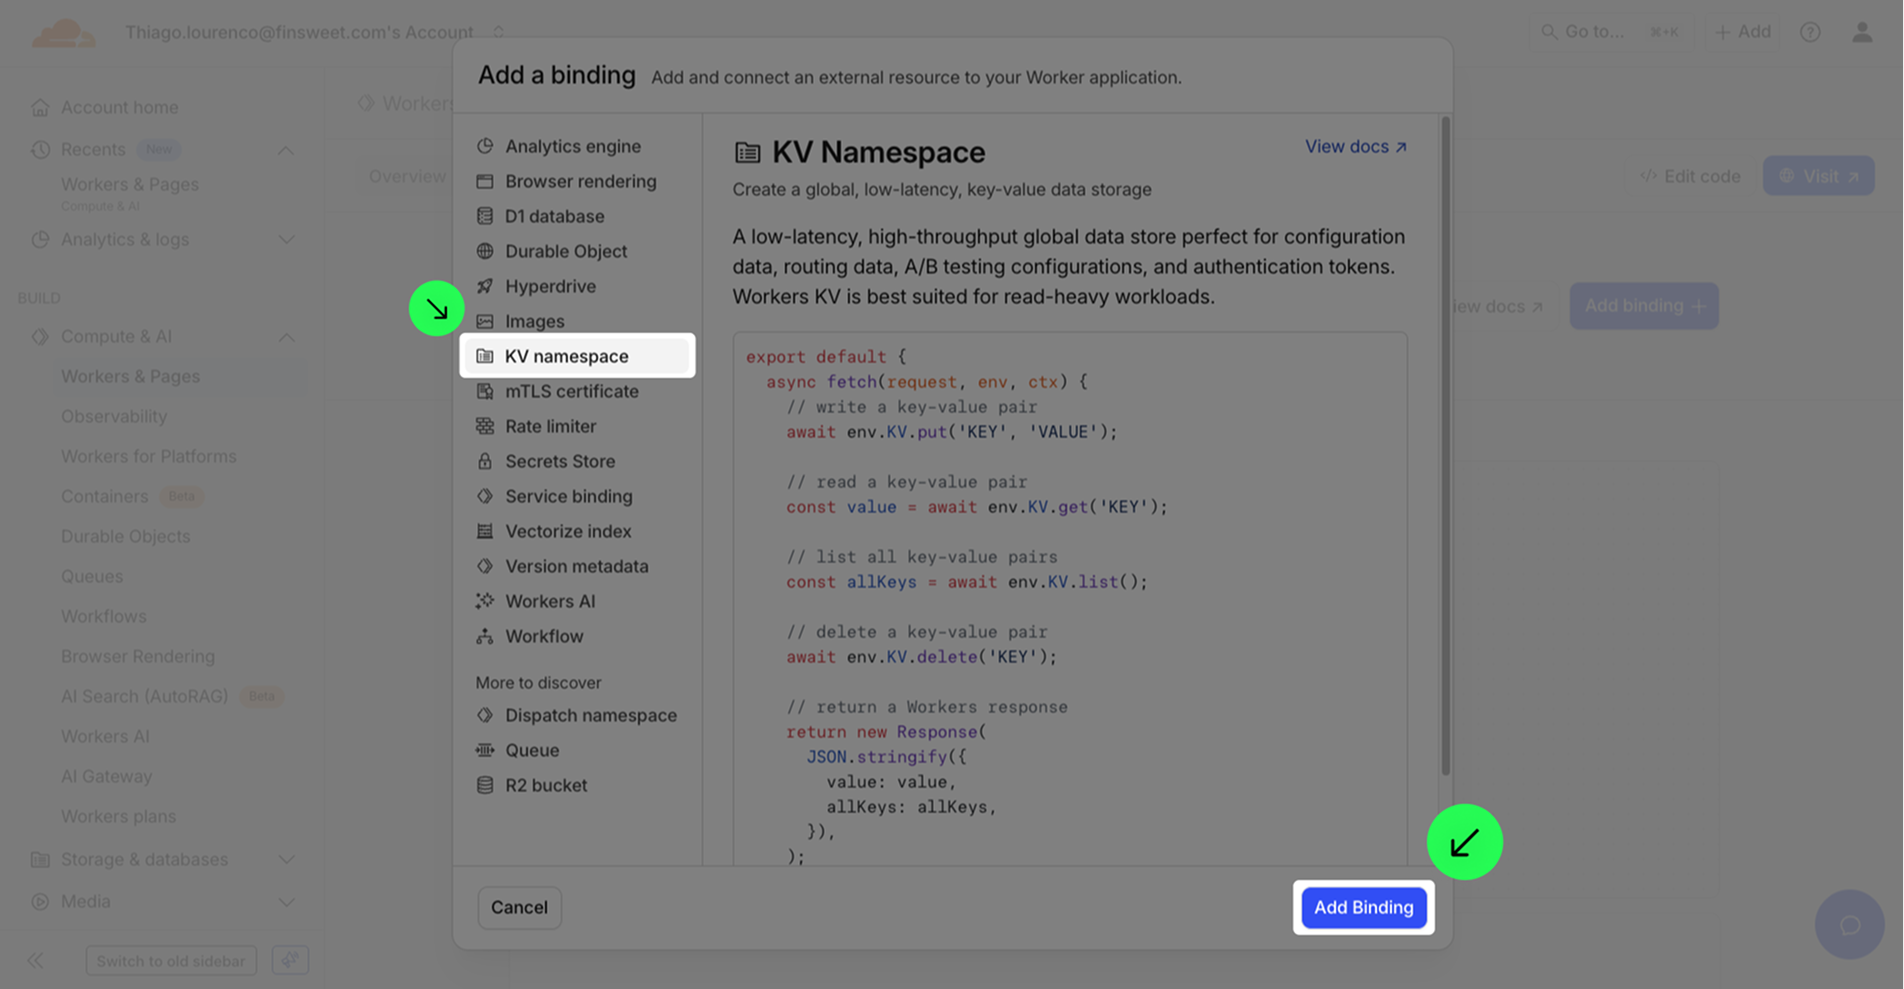This screenshot has height=989, width=1904.
Task: Click the Dispatch namespace icon
Action: pyautogui.click(x=485, y=715)
